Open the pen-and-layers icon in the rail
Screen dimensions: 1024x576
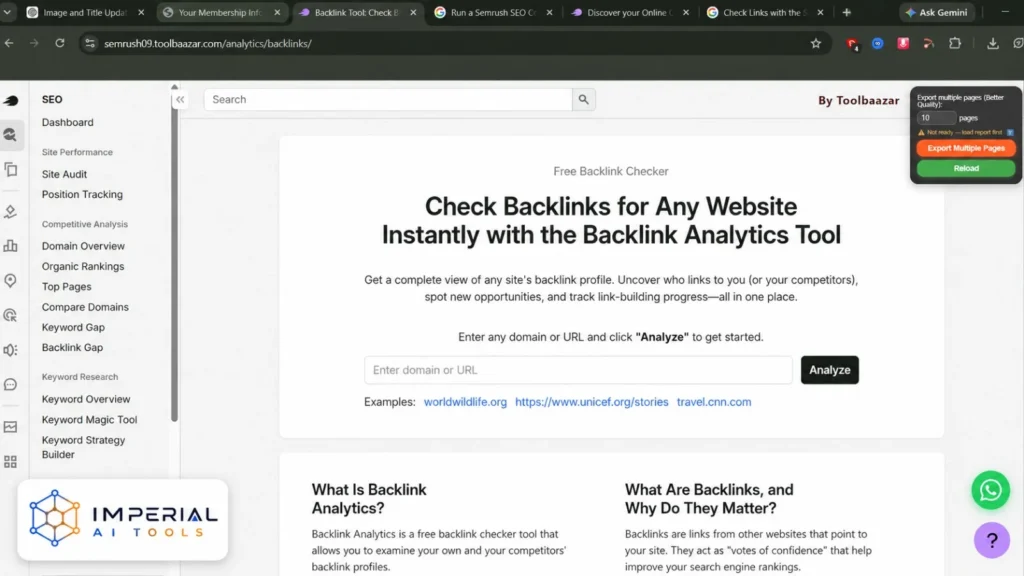pyautogui.click(x=10, y=211)
